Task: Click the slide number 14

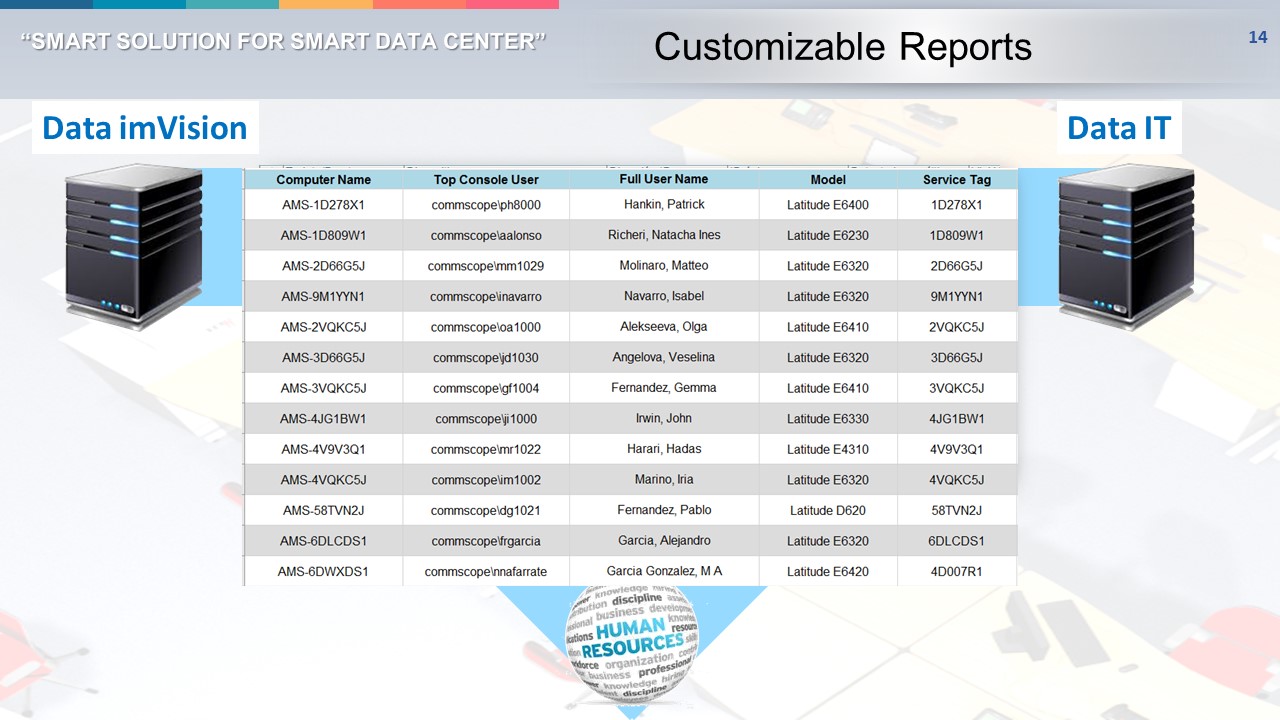Action: point(1258,37)
